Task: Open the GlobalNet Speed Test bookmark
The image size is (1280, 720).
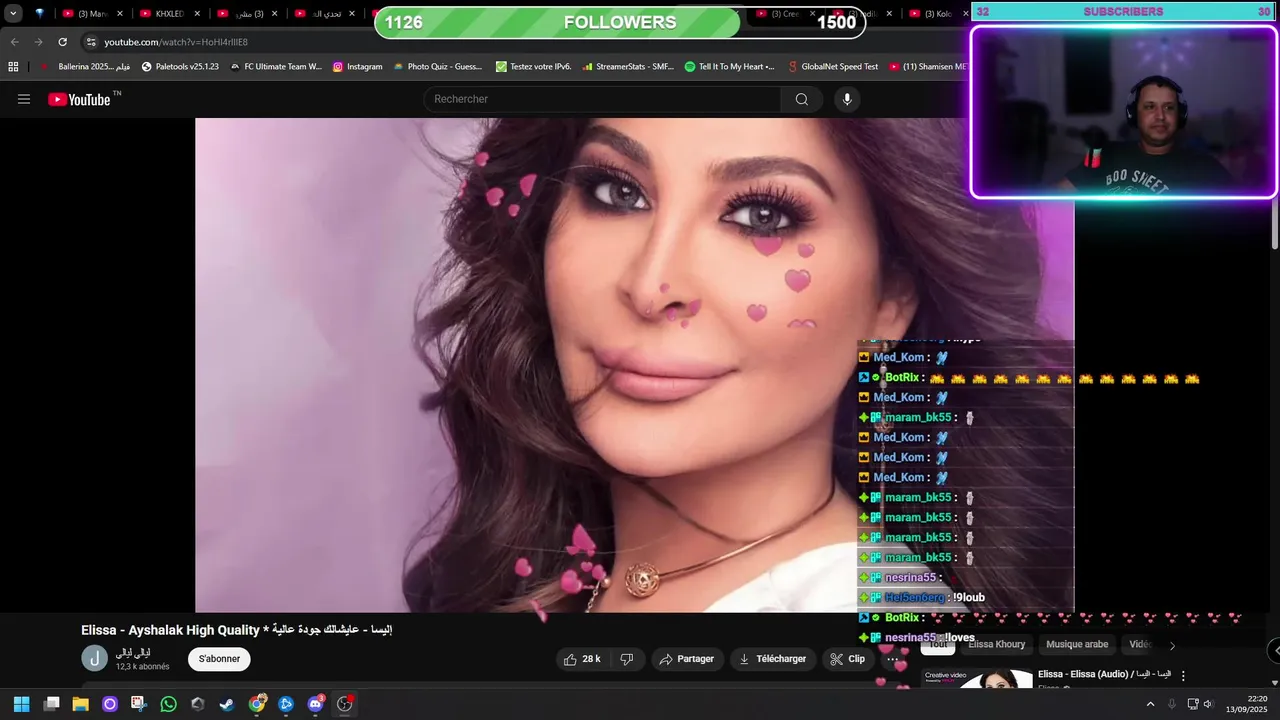Action: [x=832, y=67]
